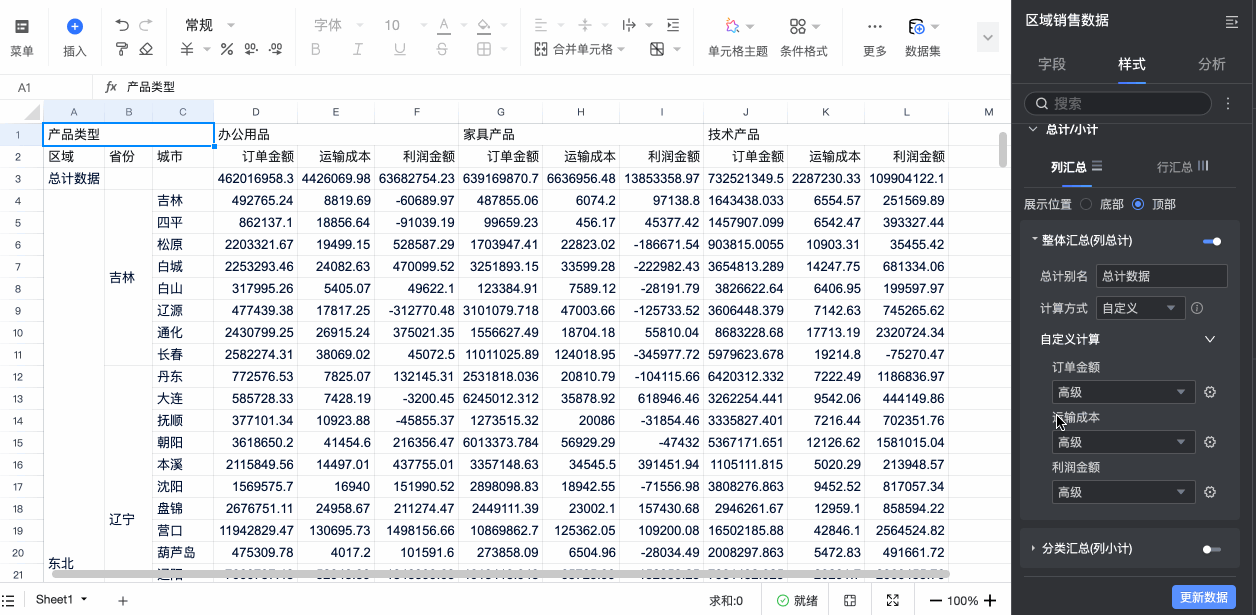
Task: Click three-dot menu beside search box
Action: (1229, 103)
